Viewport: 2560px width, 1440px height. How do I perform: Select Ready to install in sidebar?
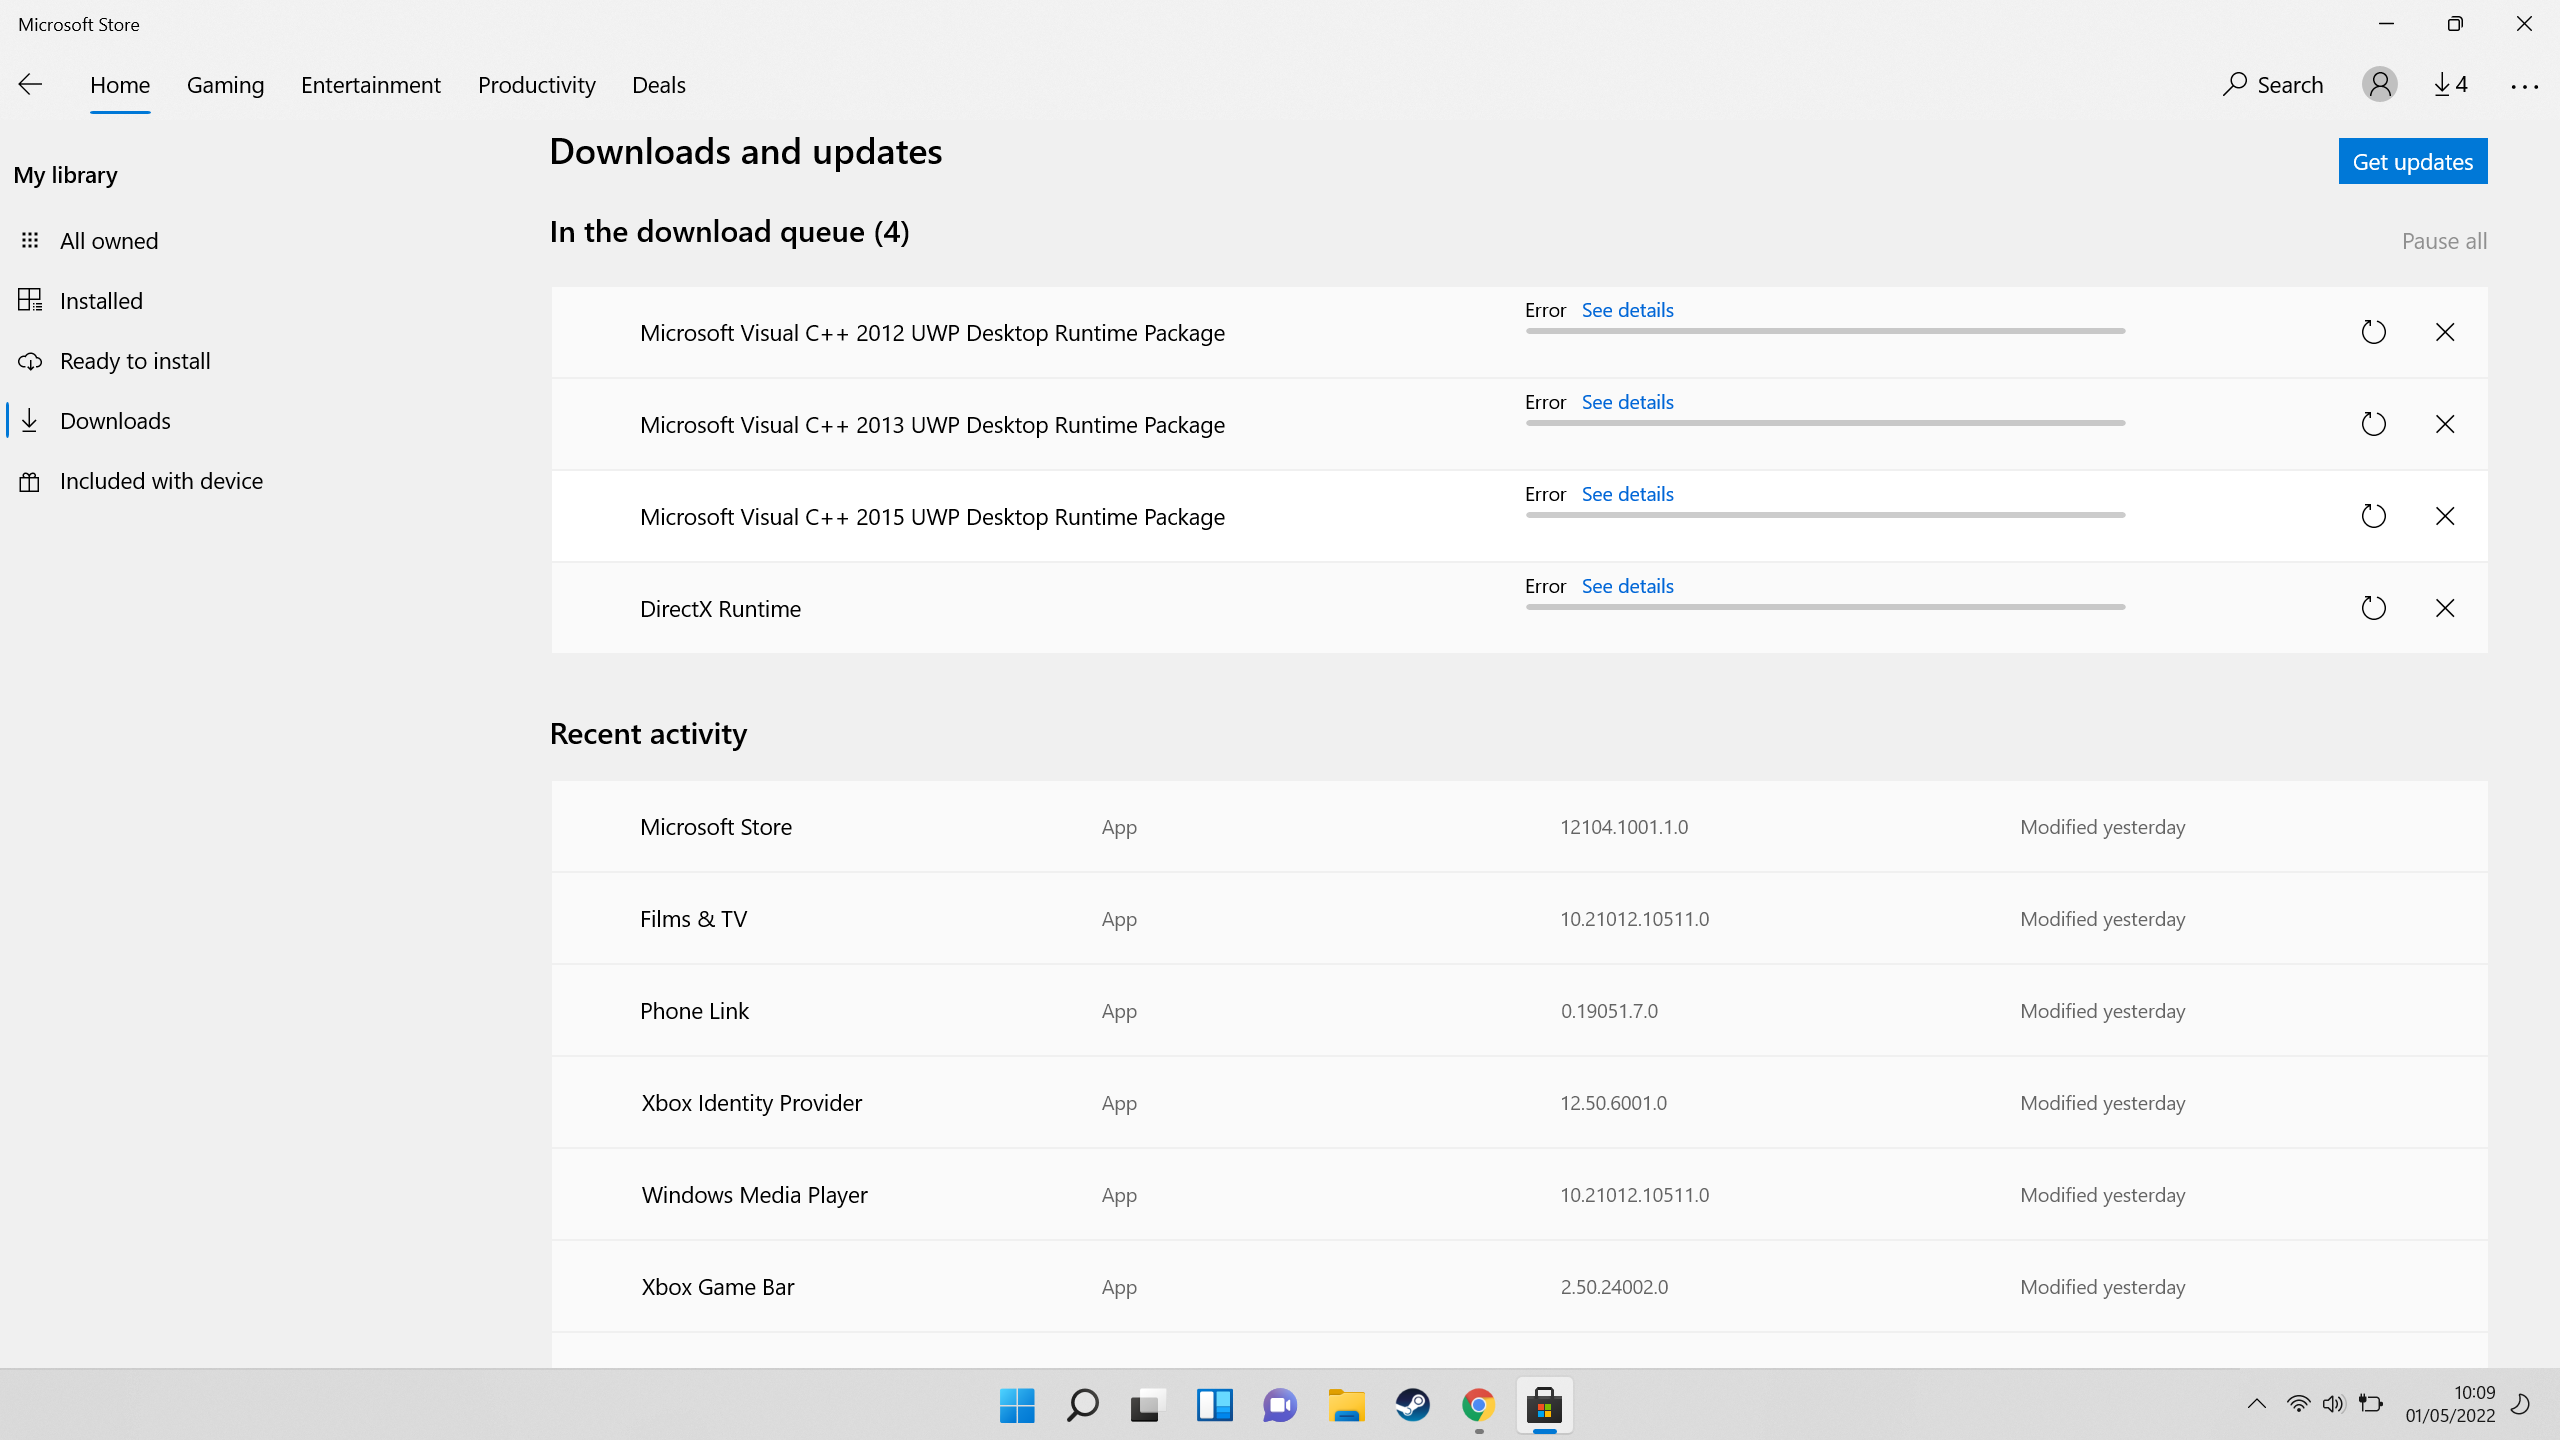135,361
